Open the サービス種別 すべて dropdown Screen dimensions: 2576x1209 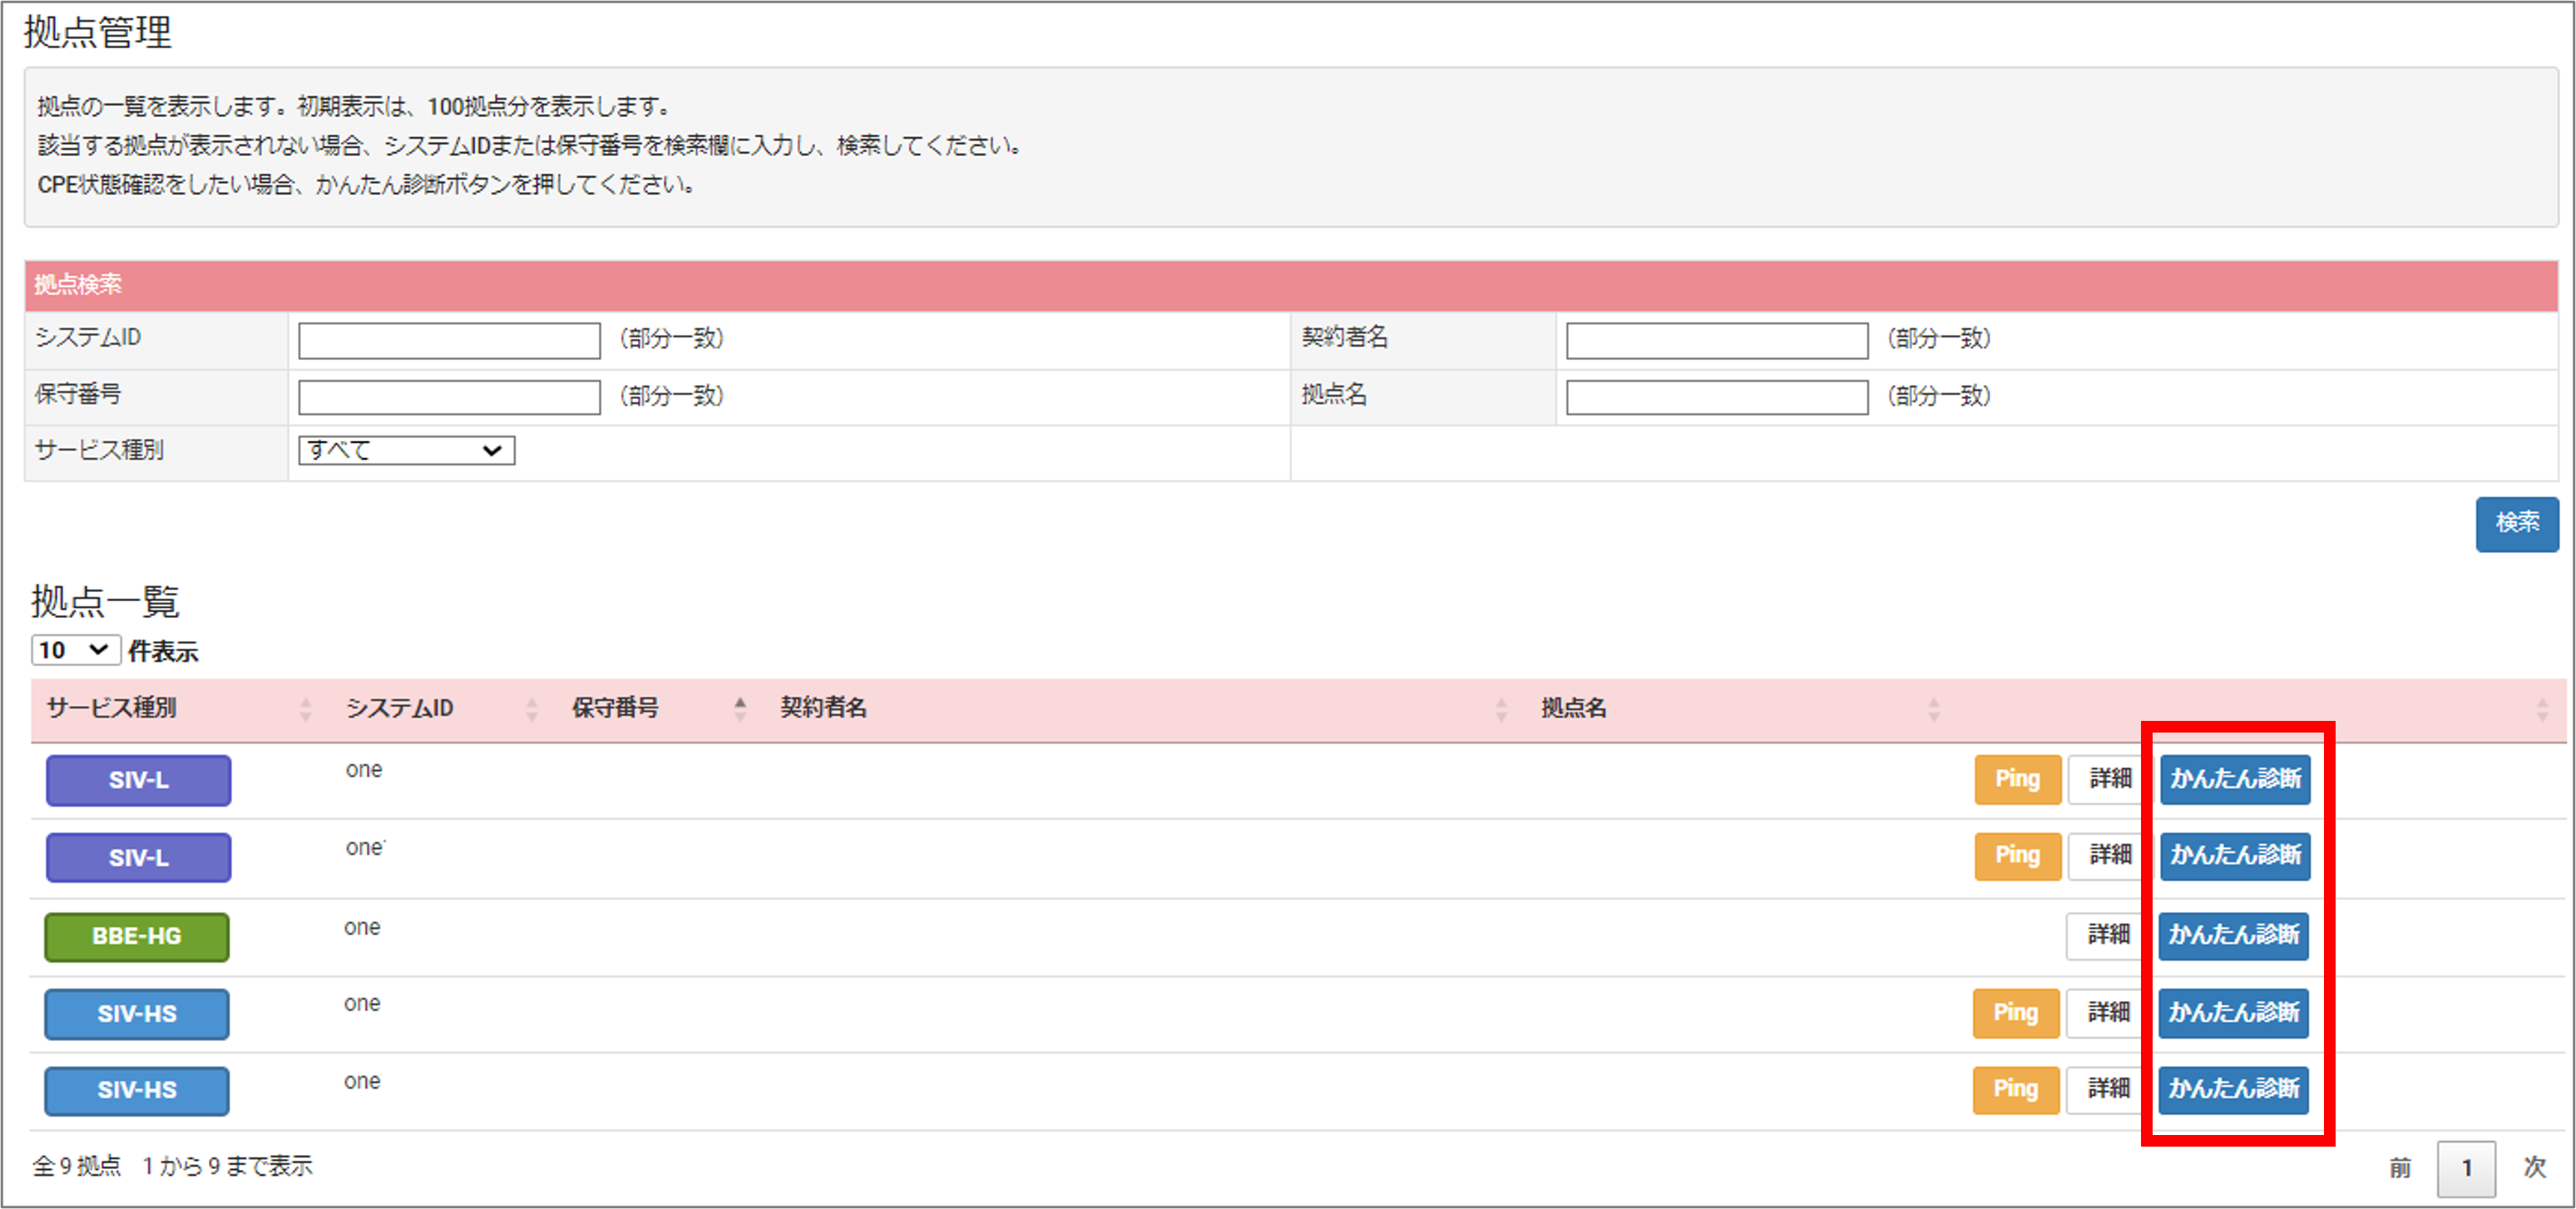coord(406,450)
